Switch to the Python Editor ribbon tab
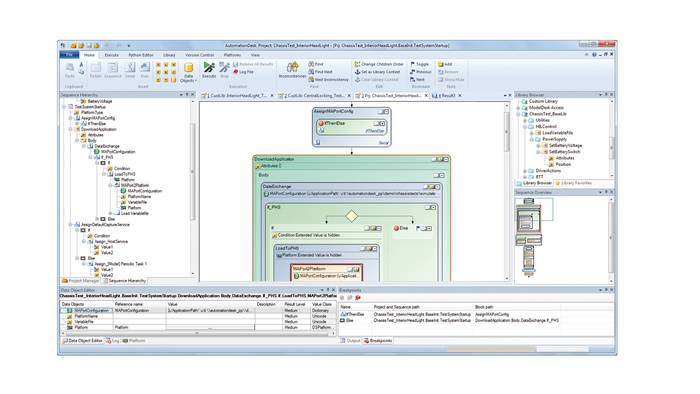700x394 pixels. (x=141, y=55)
